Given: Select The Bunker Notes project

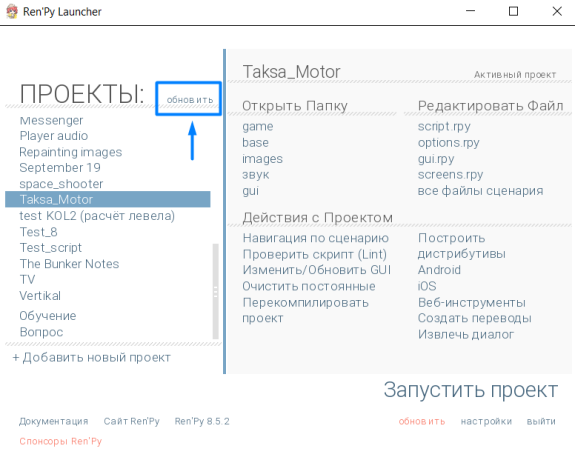Looking at the screenshot, I should tap(69, 264).
